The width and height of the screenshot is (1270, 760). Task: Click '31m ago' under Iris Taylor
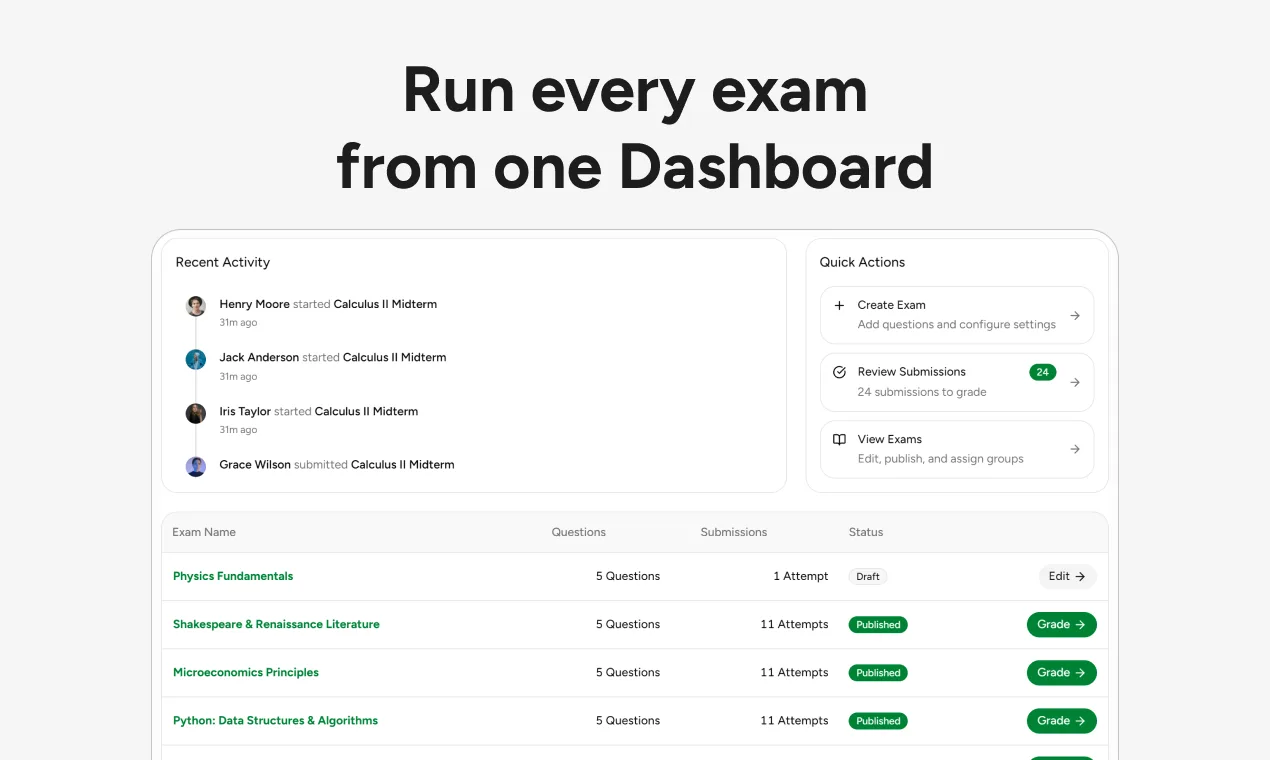tap(238, 430)
